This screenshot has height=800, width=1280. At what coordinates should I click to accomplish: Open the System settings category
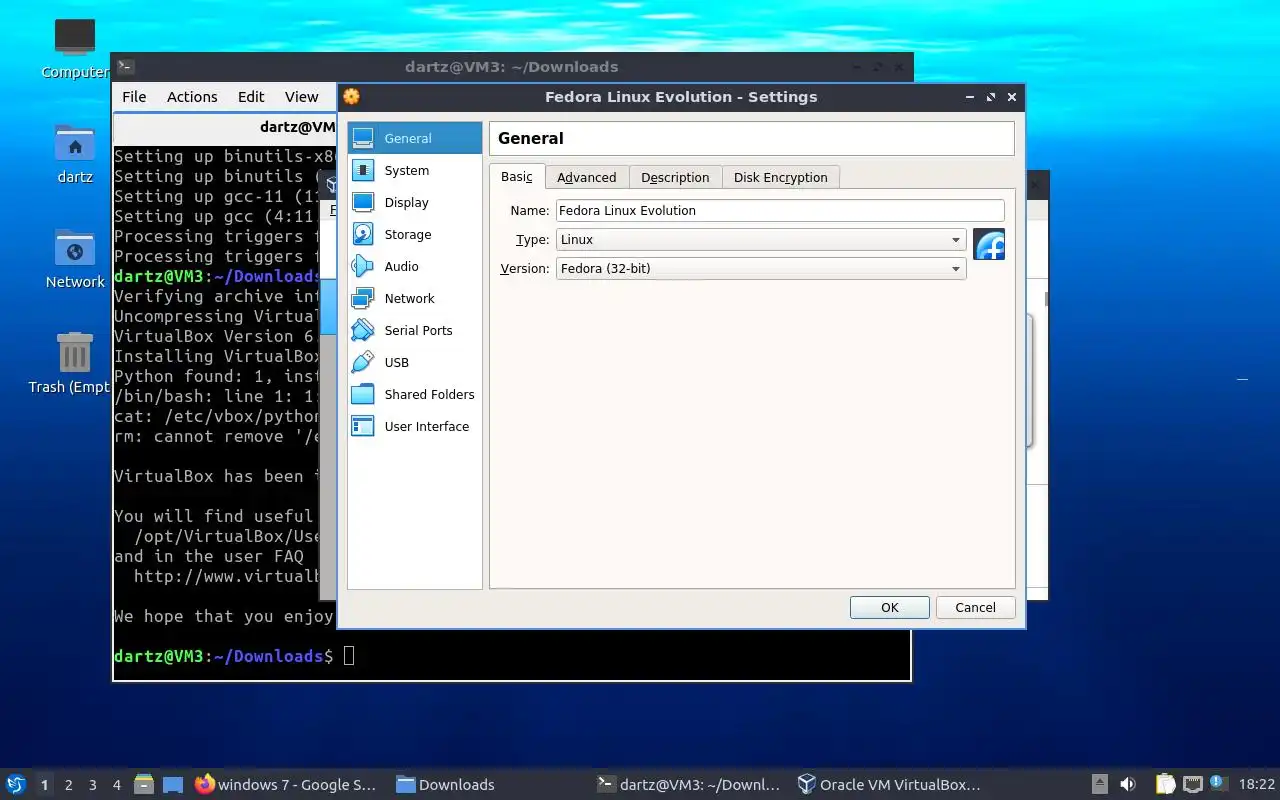(414, 171)
